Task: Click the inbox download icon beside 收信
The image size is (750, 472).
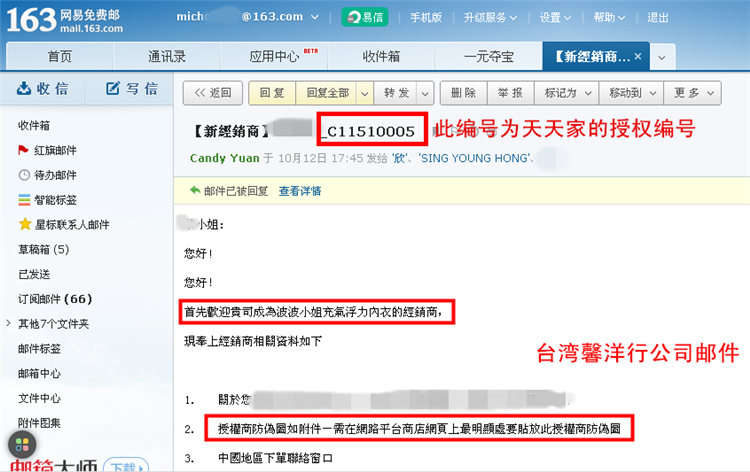Action: pos(23,88)
